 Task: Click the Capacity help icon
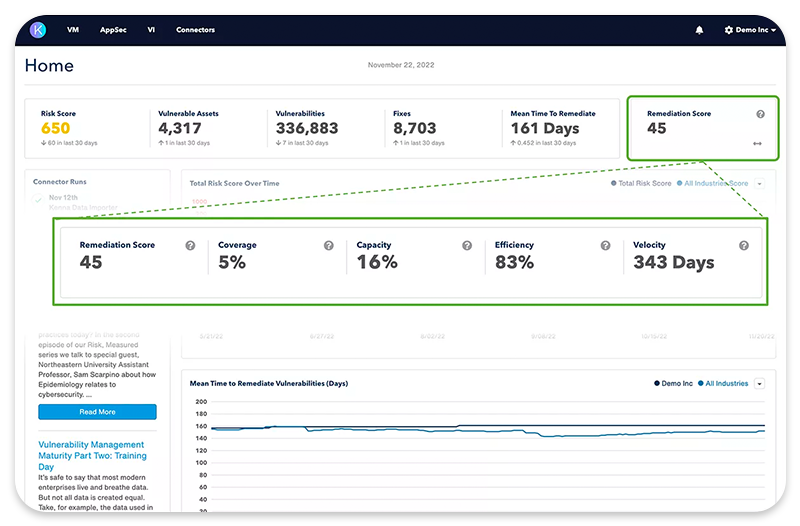point(467,245)
